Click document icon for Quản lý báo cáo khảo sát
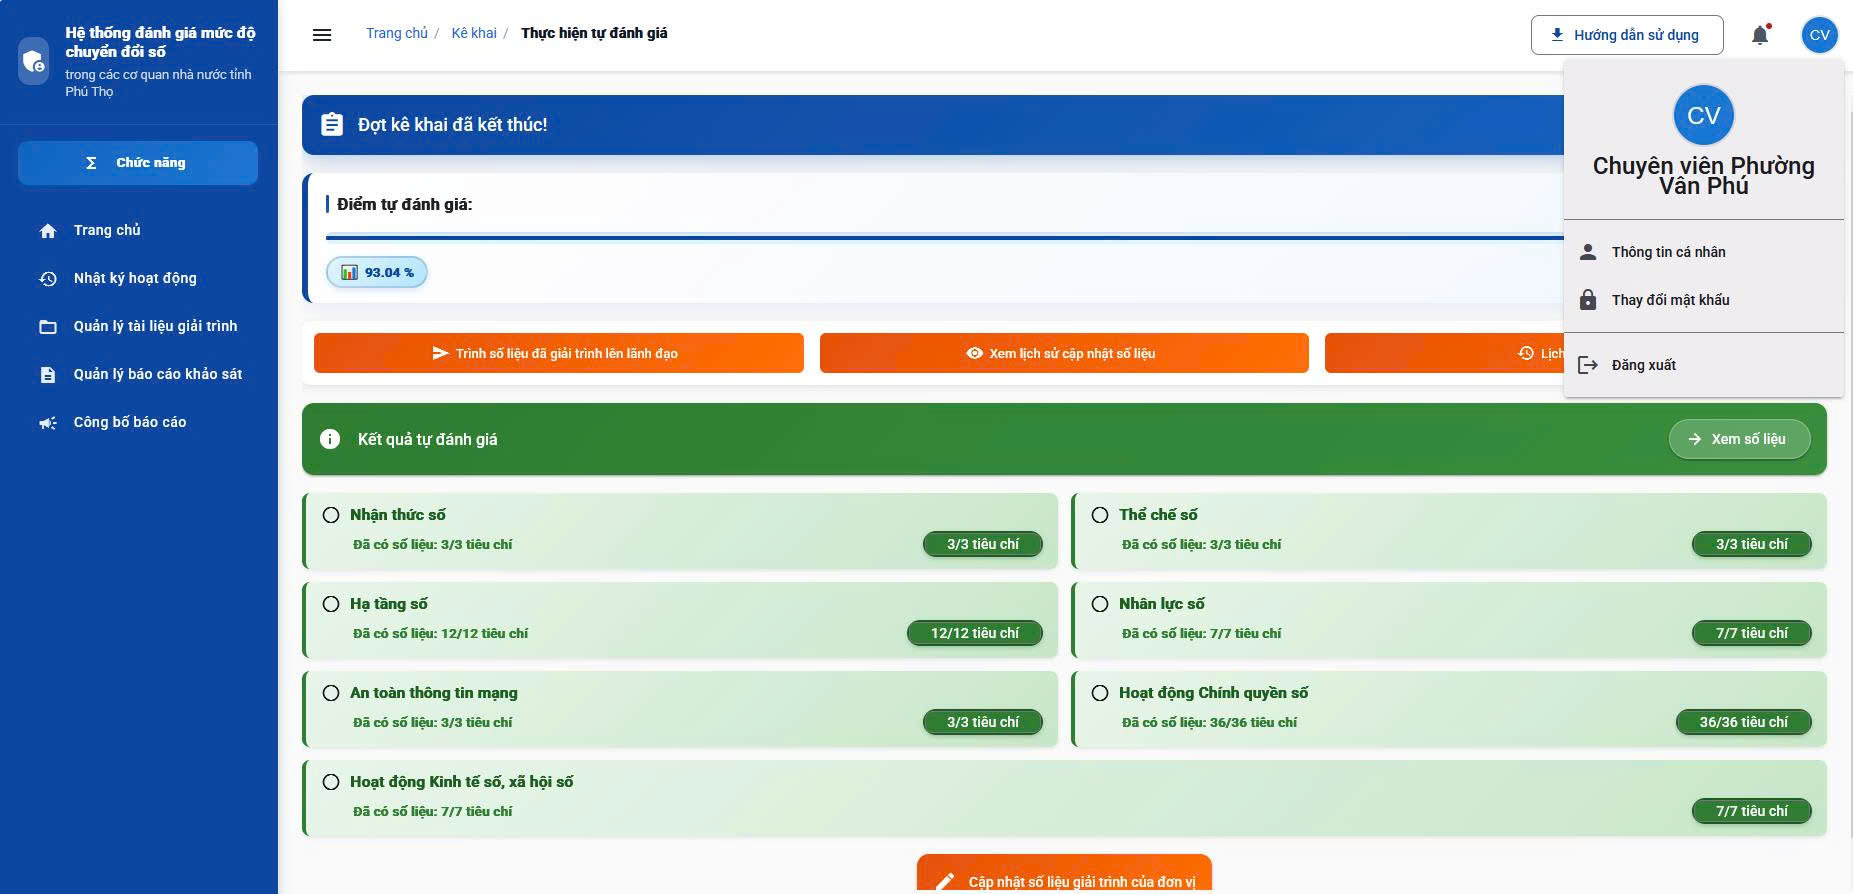The image size is (1853, 894). pos(48,375)
